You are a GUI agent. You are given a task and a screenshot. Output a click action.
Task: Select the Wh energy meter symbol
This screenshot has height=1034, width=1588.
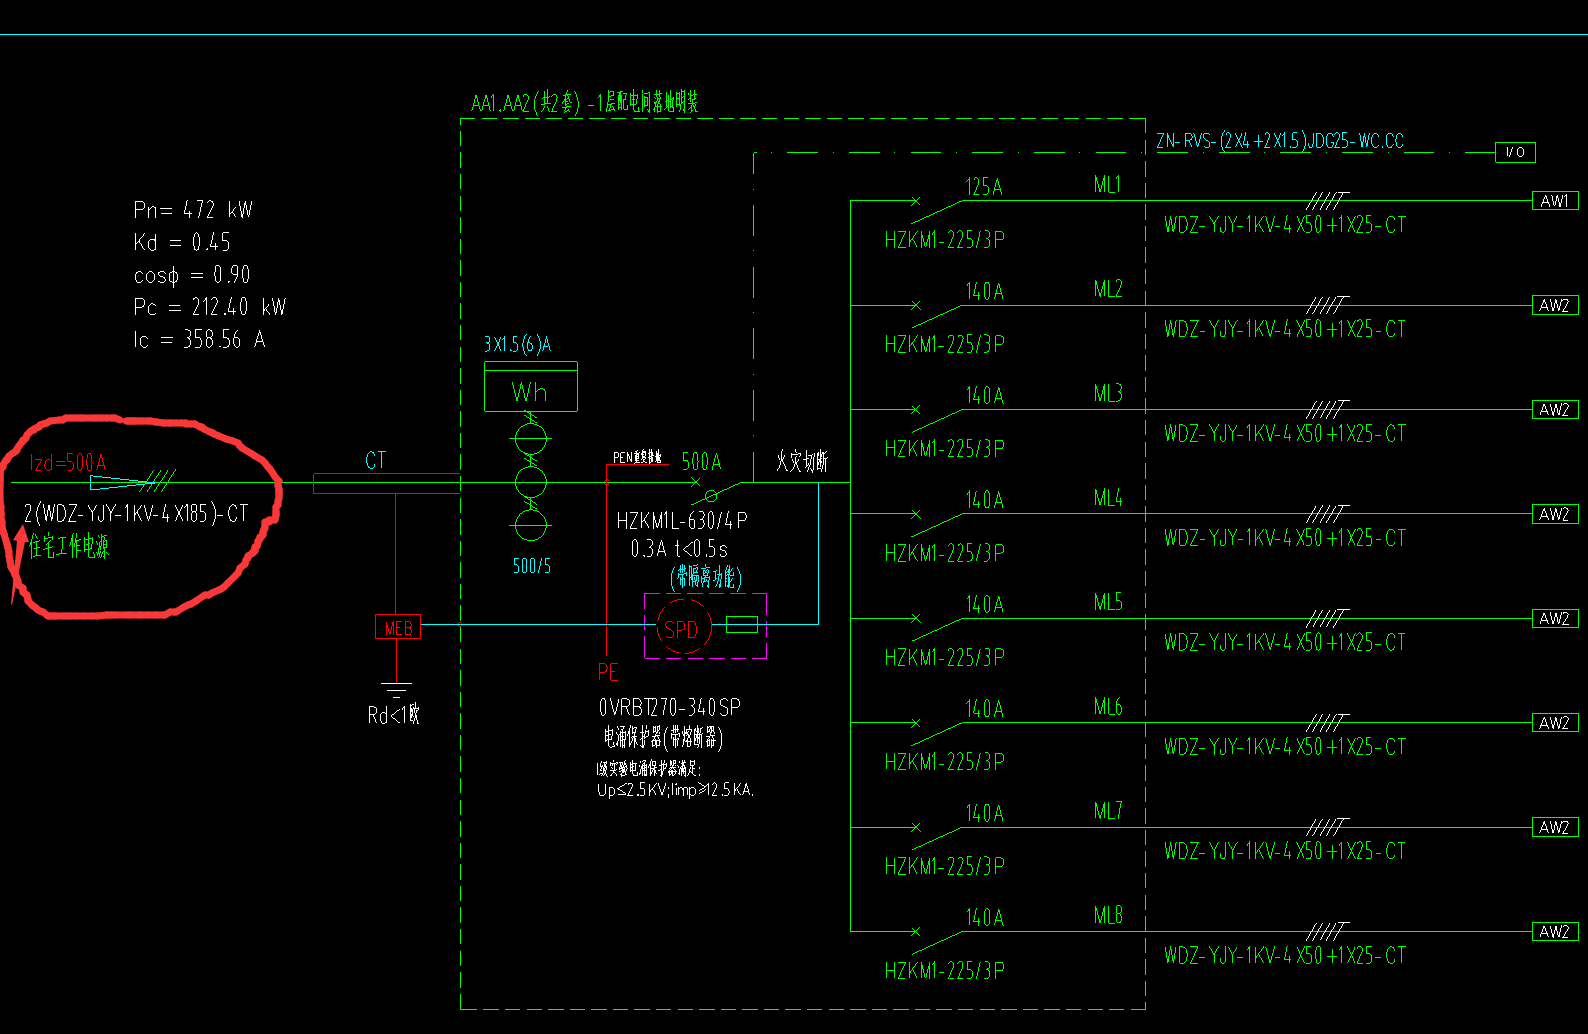point(530,387)
